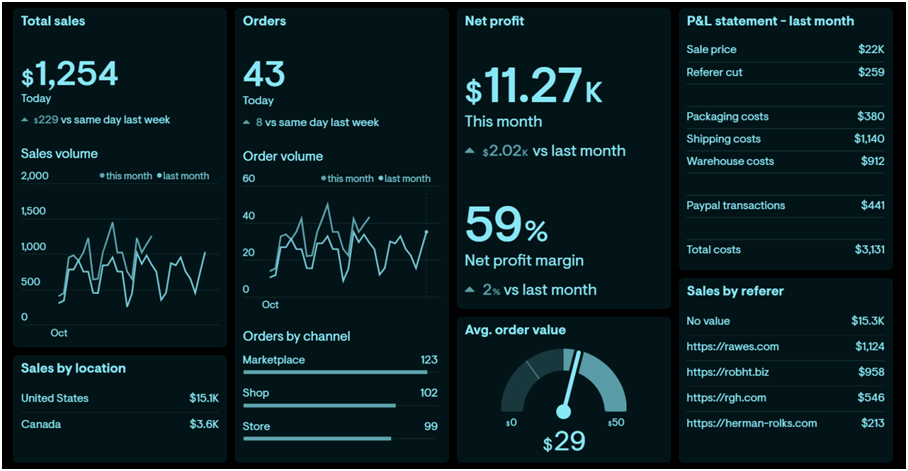The image size is (908, 471).
Task: Open the https://rawes.com referer link
Action: point(733,346)
